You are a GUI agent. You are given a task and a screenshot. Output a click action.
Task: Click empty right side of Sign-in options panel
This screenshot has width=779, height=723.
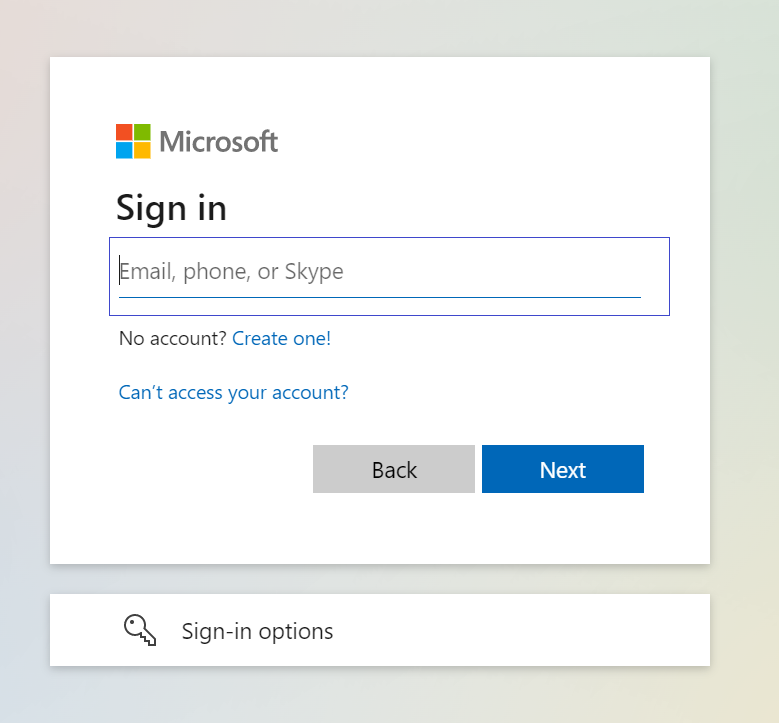pyautogui.click(x=546, y=630)
